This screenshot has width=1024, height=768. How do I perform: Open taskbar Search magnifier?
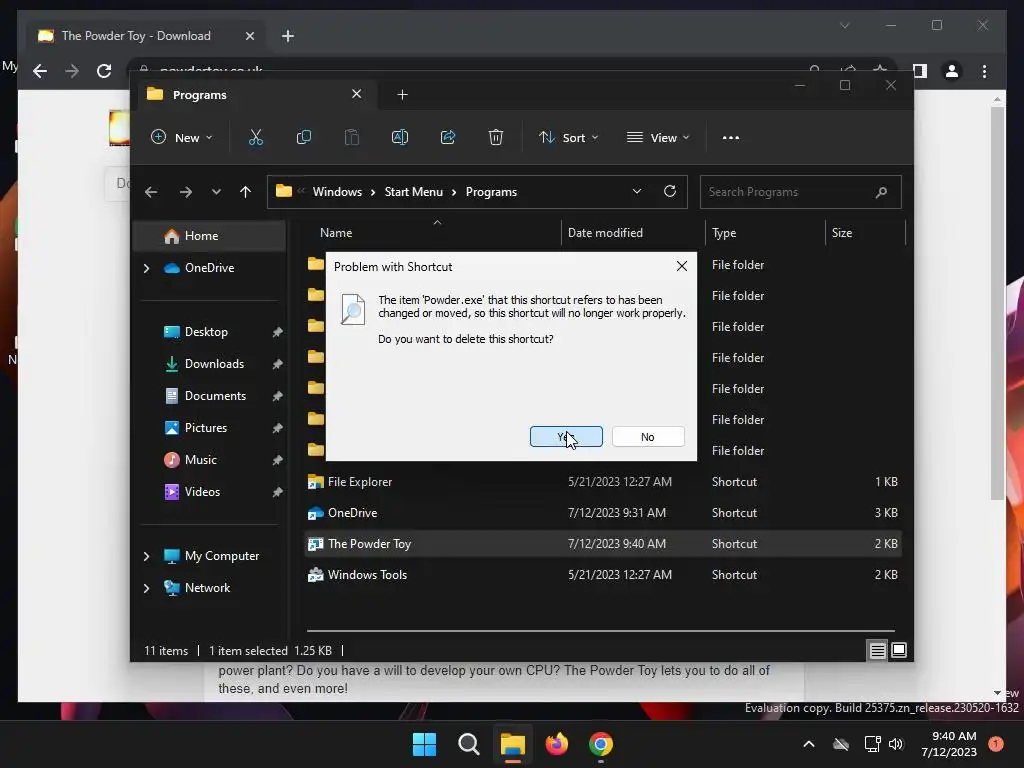(x=468, y=744)
